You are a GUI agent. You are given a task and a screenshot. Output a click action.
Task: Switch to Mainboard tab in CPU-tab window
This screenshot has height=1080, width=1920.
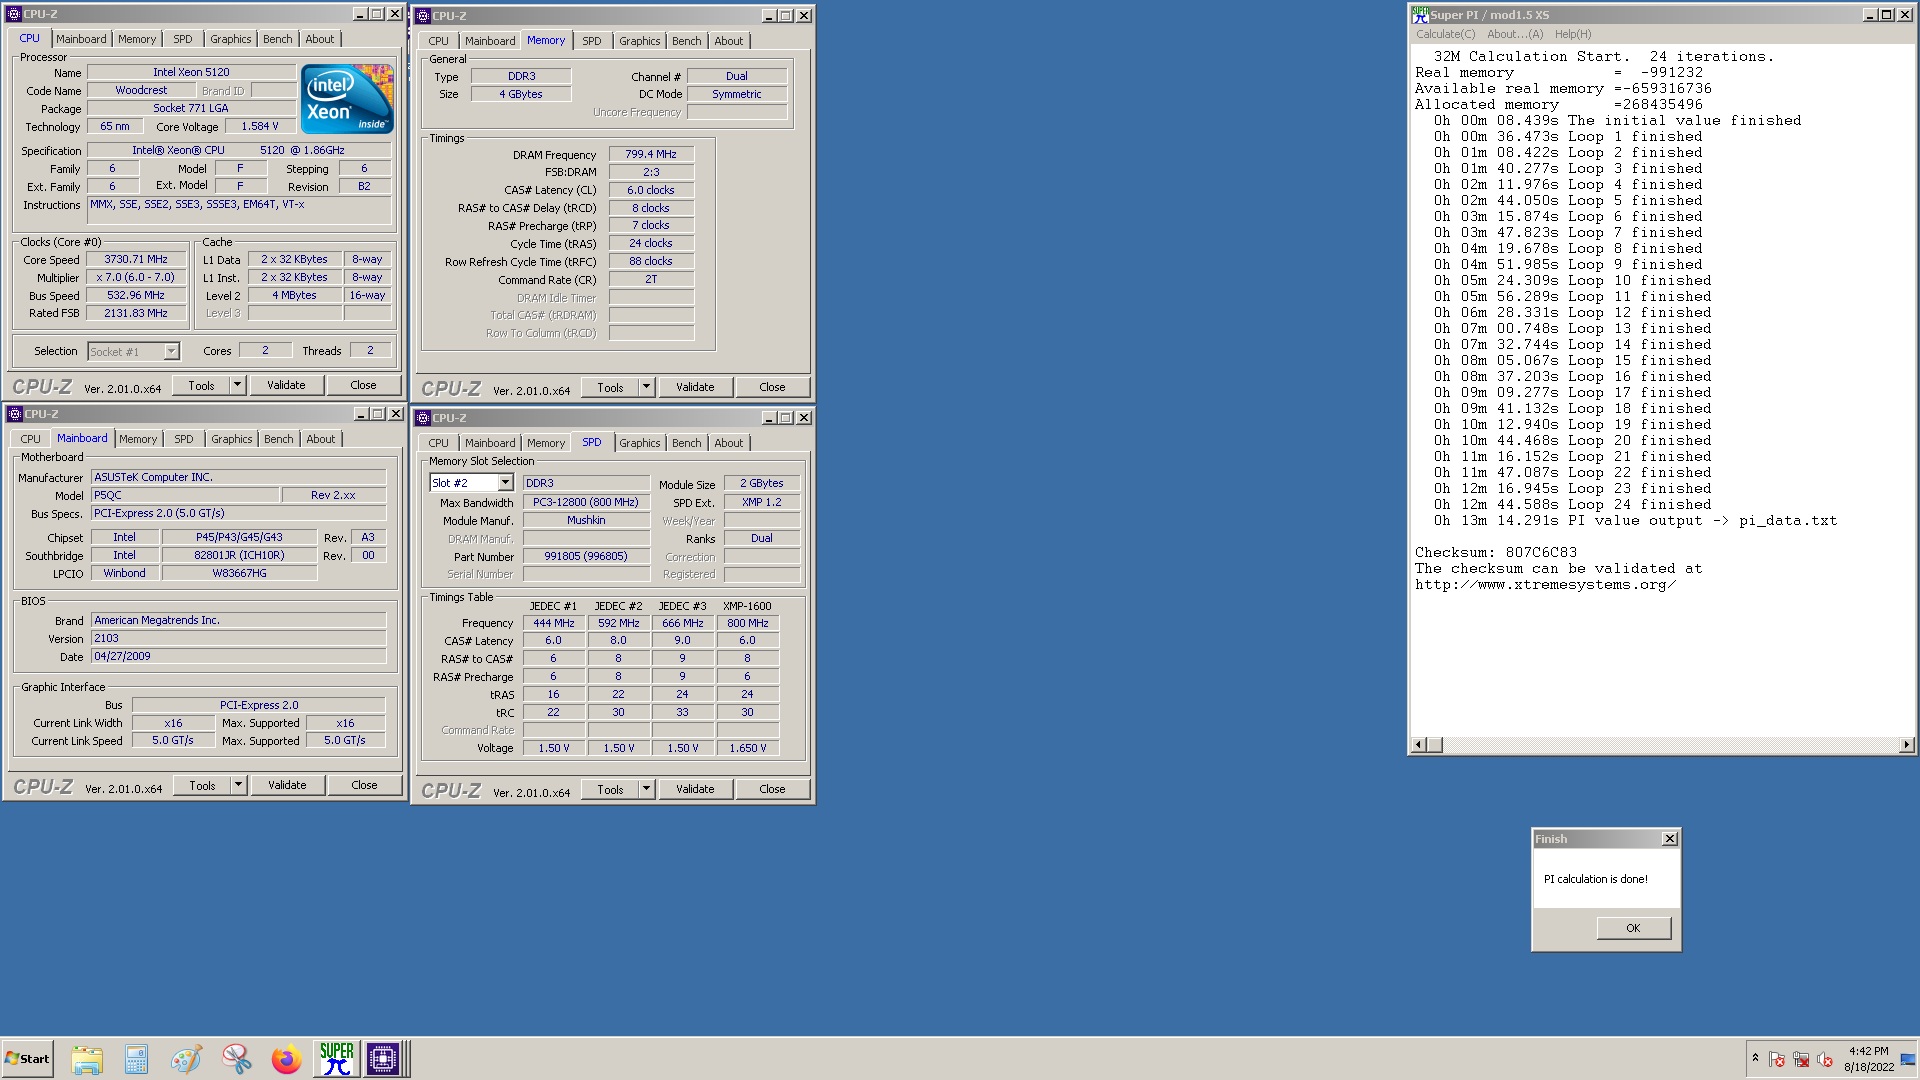tap(81, 39)
